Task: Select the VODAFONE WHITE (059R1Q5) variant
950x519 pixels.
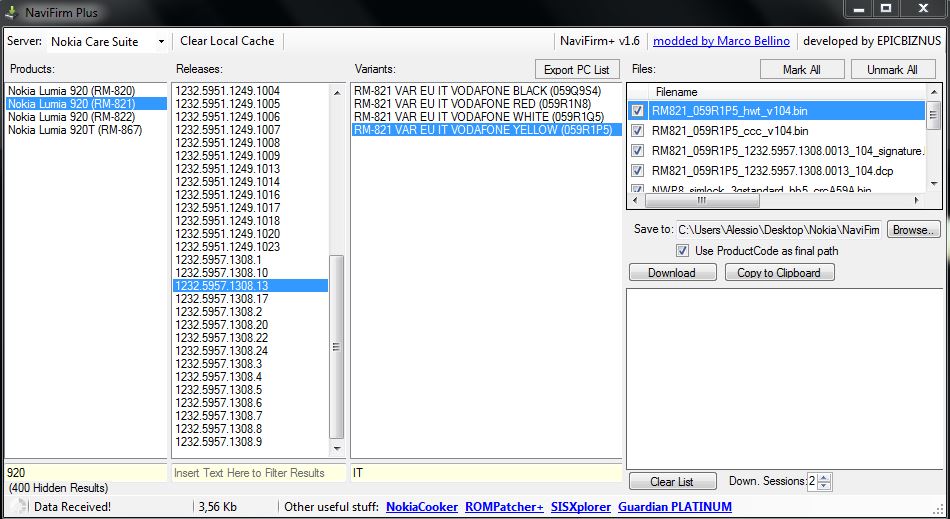Action: pos(487,117)
